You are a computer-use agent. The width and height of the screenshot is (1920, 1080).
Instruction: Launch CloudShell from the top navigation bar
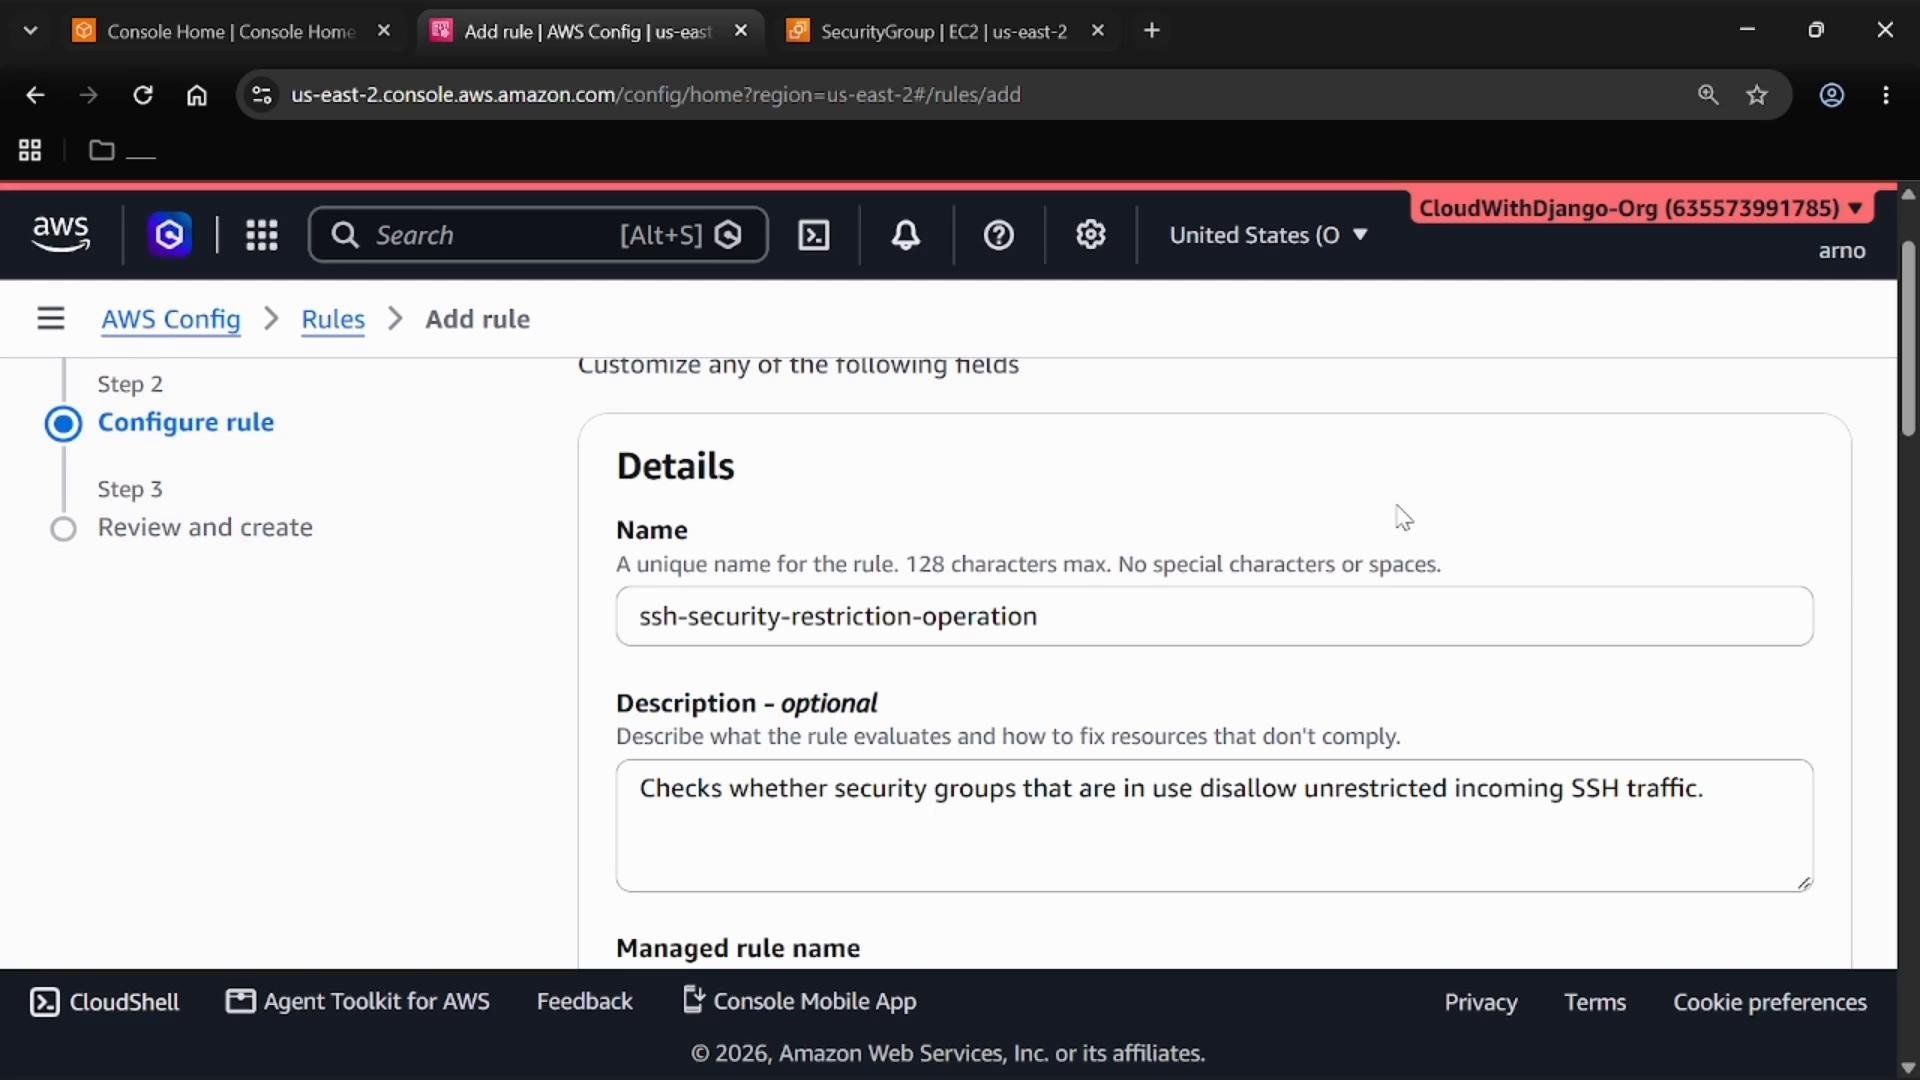pyautogui.click(x=814, y=235)
